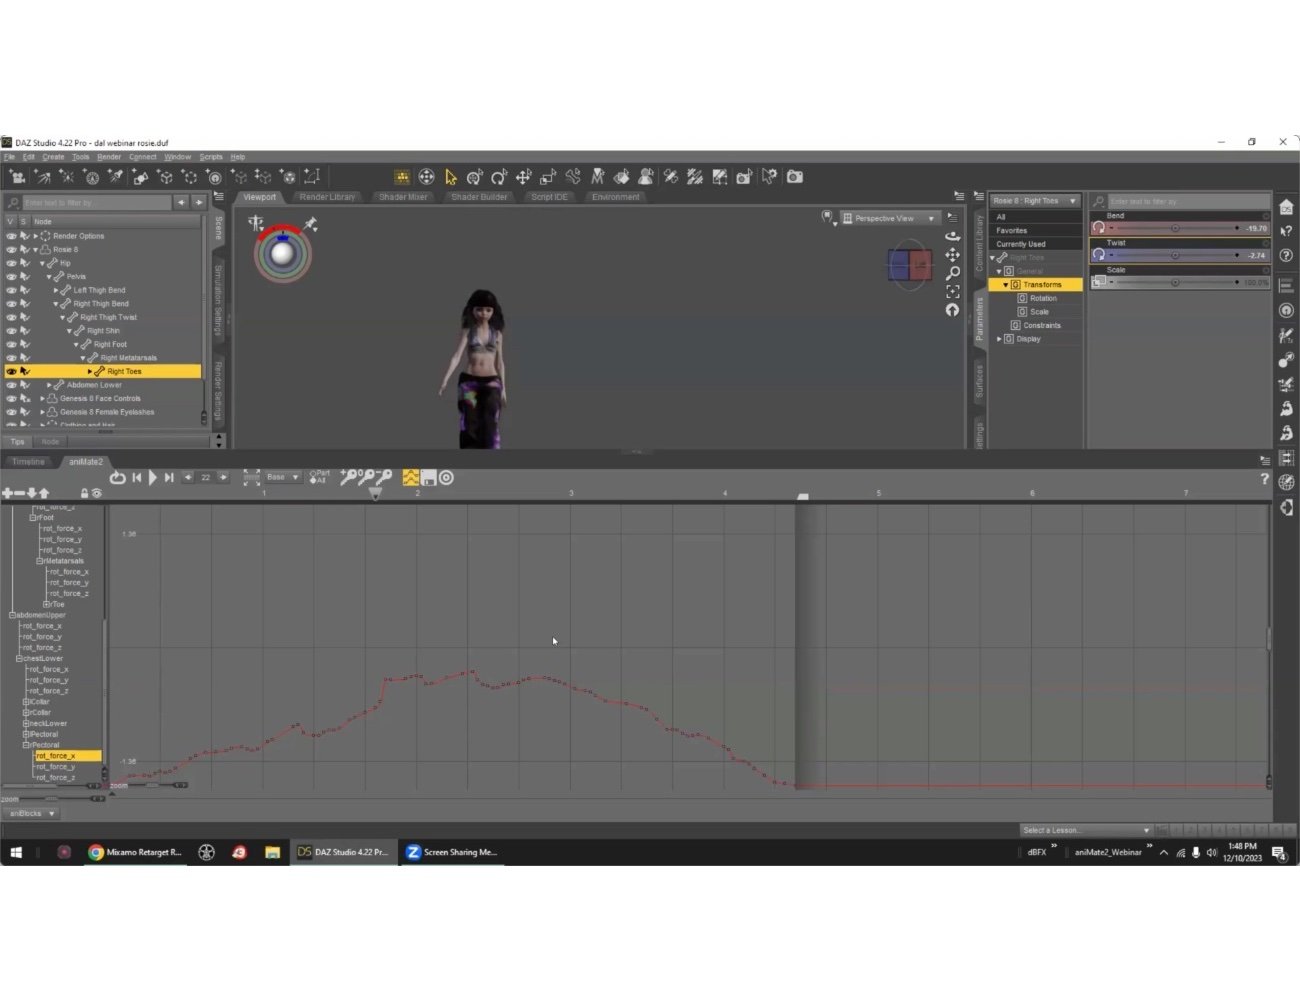
Task: Open the Window menu
Action: click(x=177, y=156)
